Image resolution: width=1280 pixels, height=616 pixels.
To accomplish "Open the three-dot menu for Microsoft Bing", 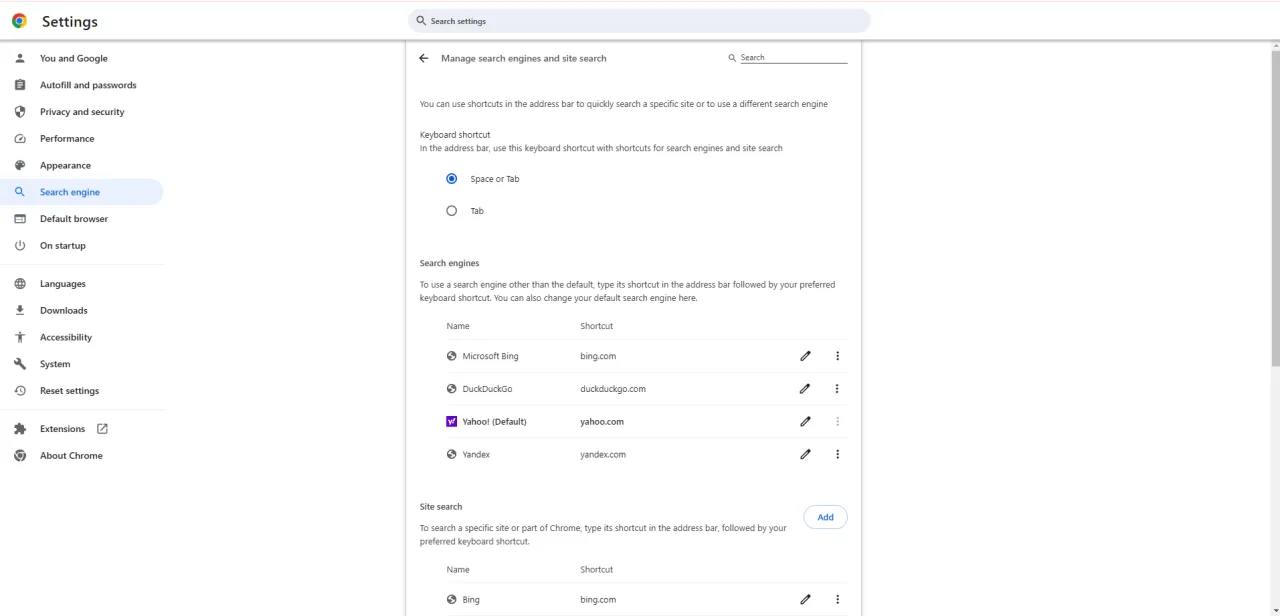I will point(837,355).
